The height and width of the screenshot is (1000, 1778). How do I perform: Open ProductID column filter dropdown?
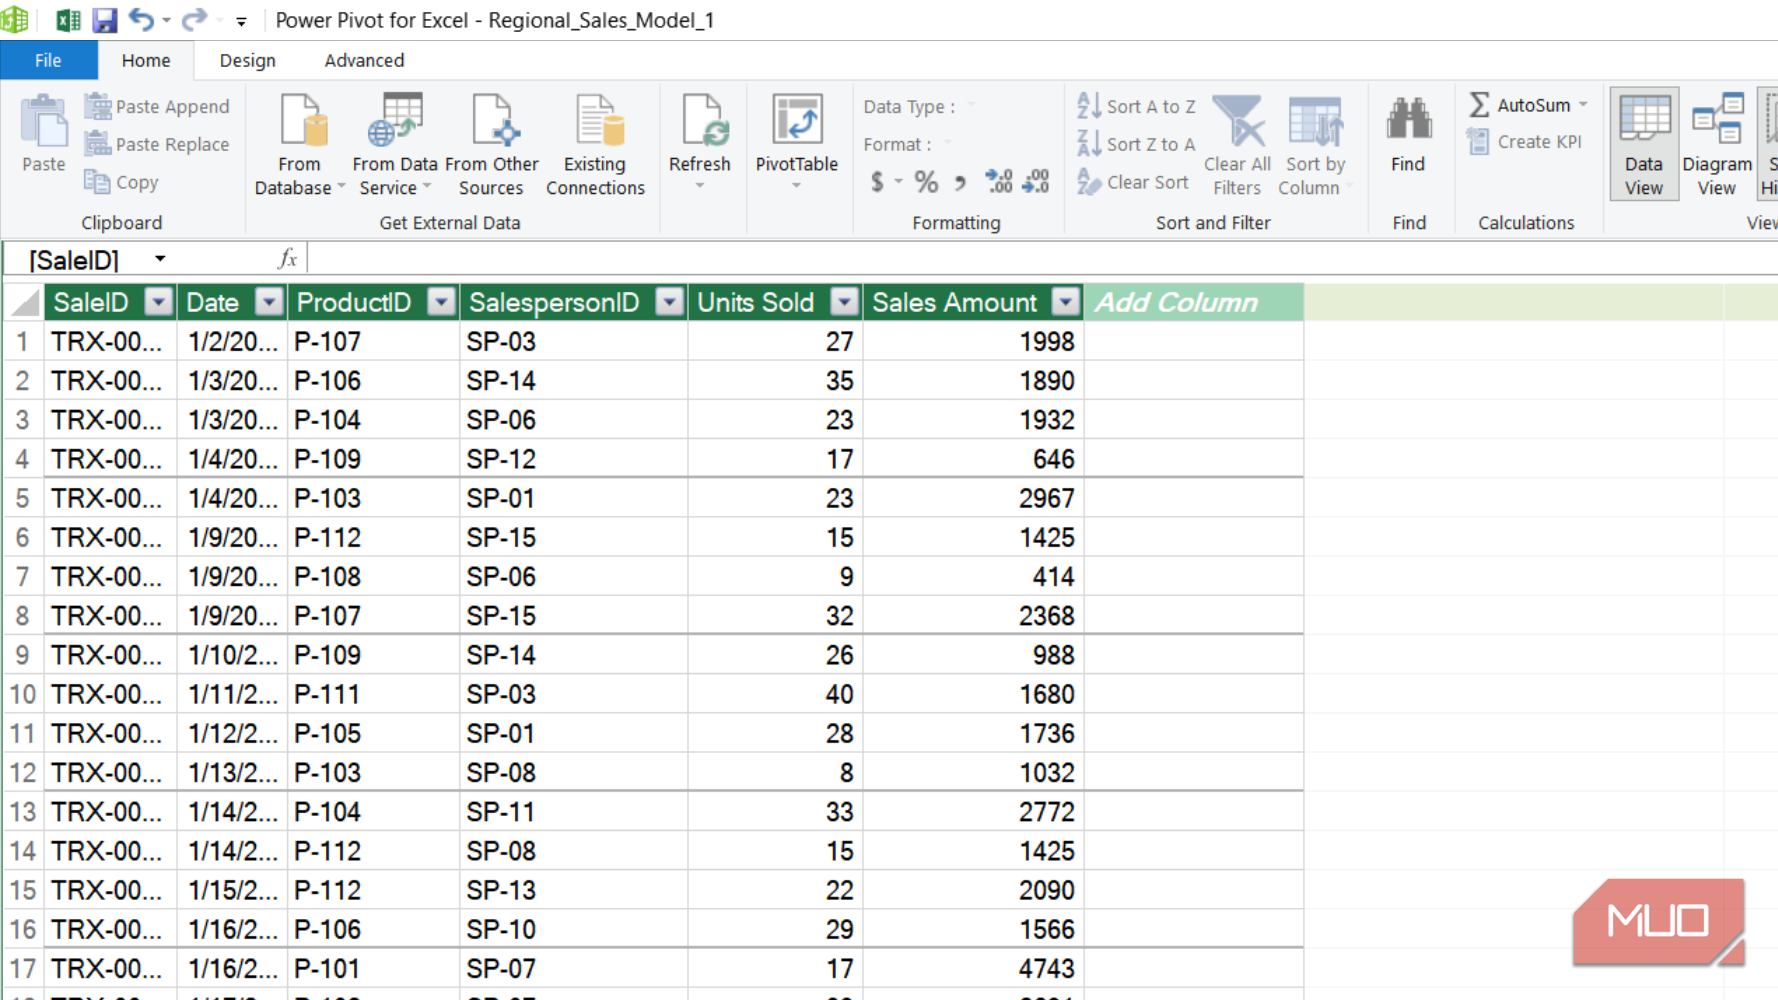point(441,302)
